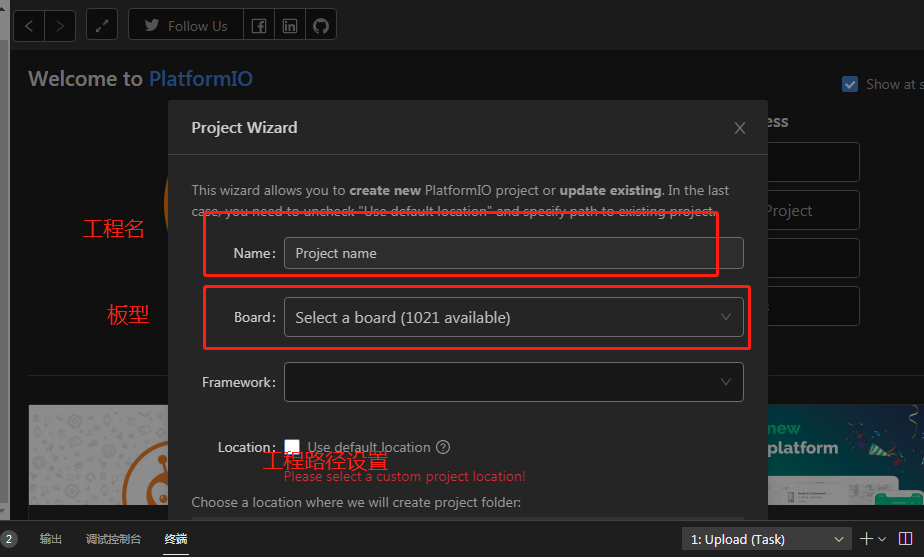Go back with the left arrow button
The height and width of the screenshot is (557, 924).
[29, 26]
